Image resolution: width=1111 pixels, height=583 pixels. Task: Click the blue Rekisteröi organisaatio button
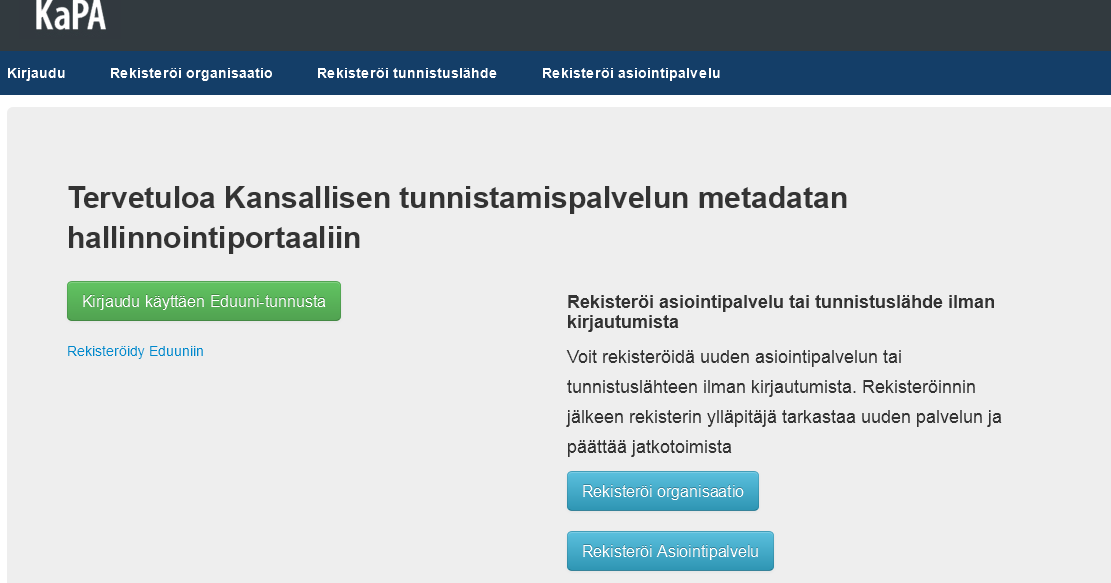pyautogui.click(x=662, y=491)
